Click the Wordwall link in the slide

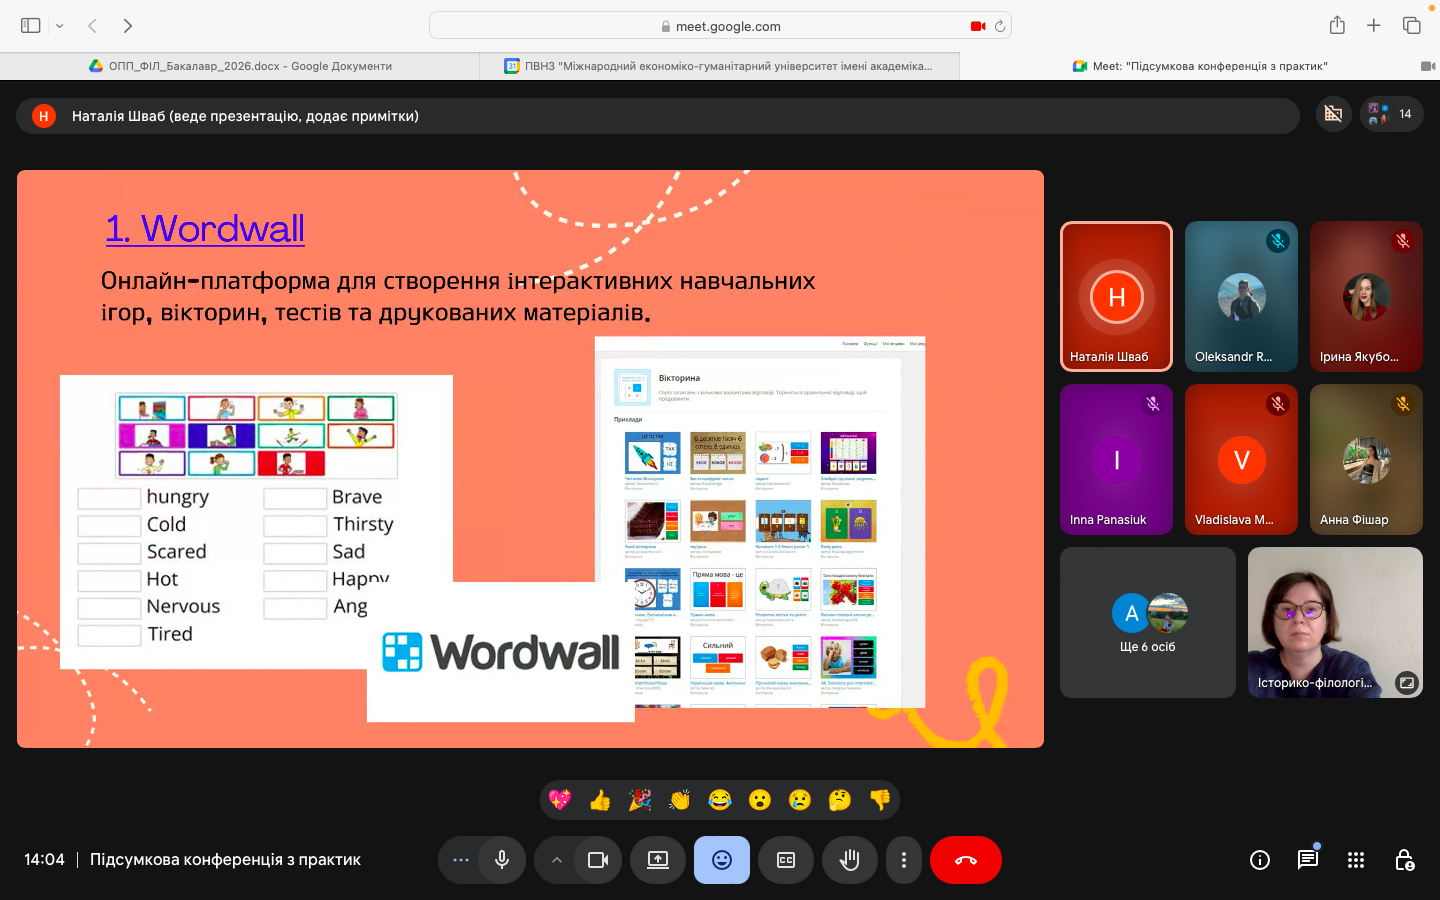[205, 229]
